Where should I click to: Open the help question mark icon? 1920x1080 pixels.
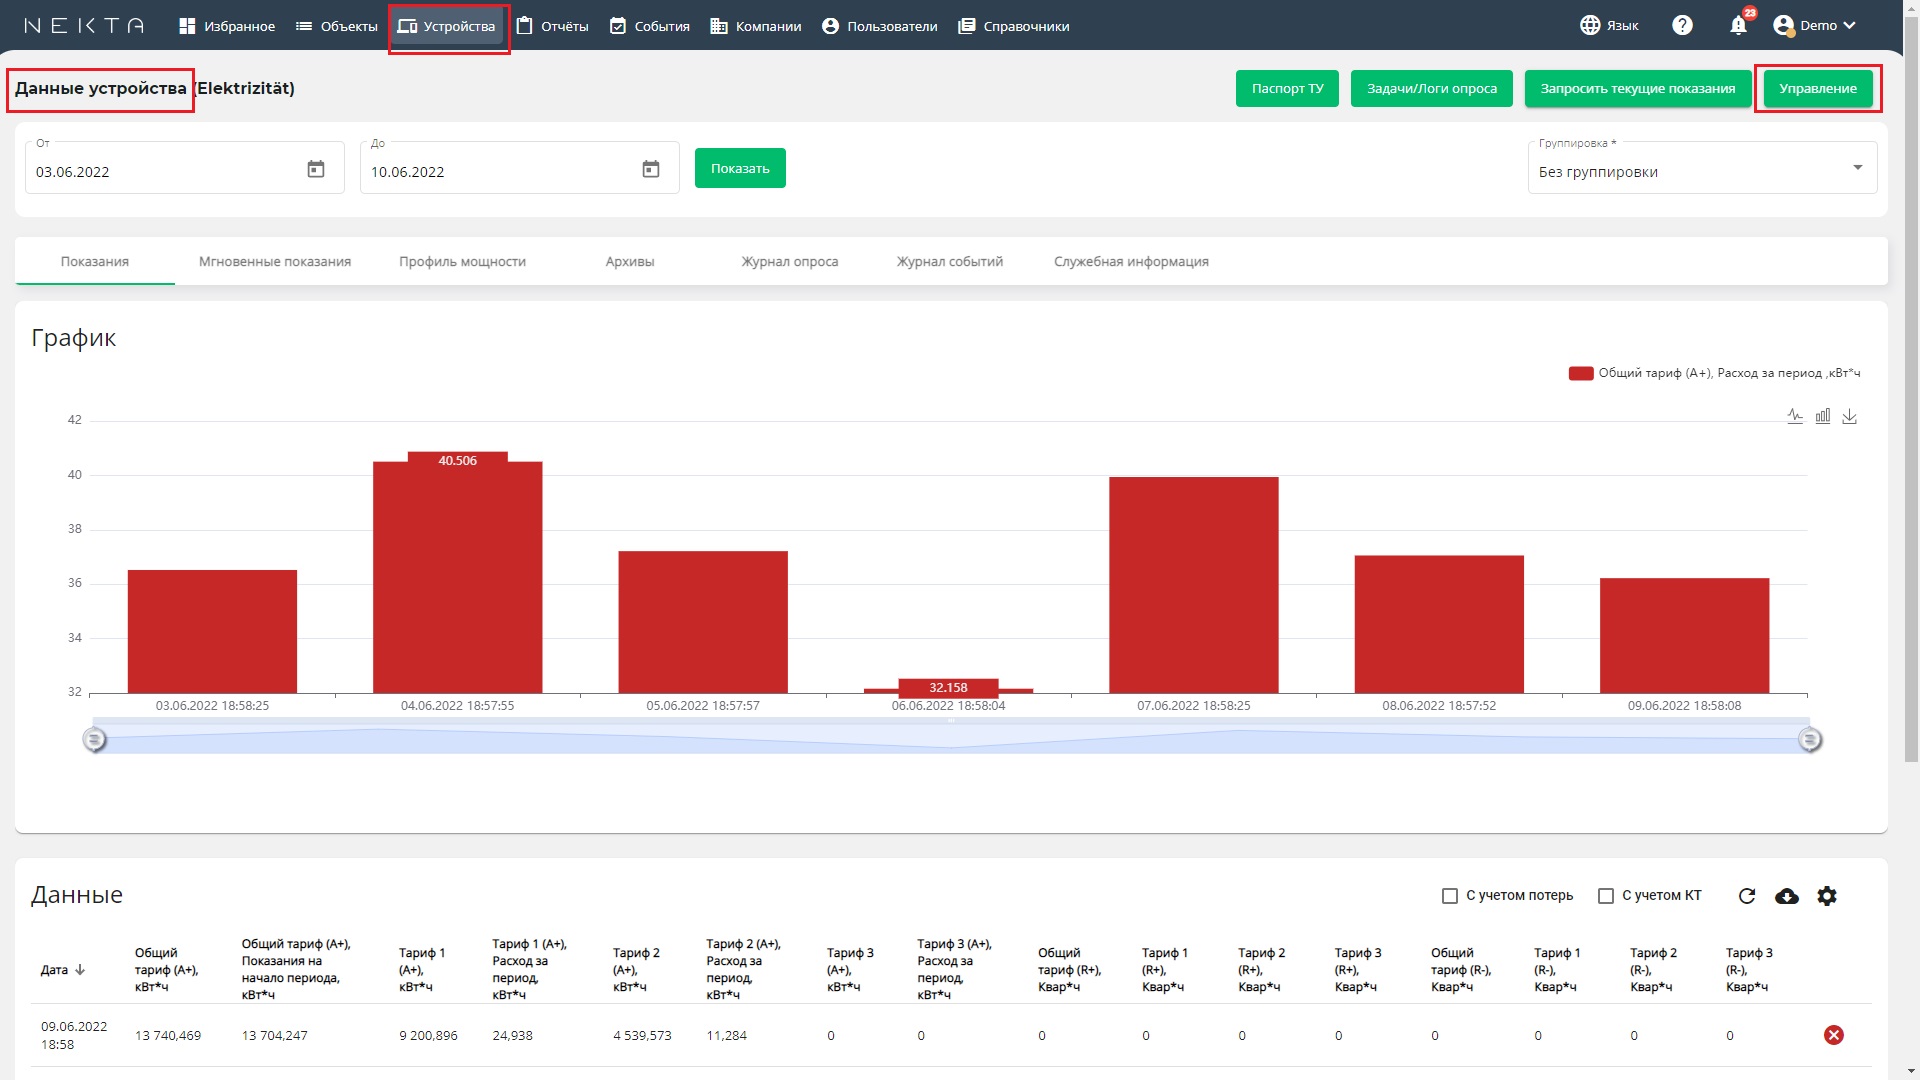(1682, 26)
